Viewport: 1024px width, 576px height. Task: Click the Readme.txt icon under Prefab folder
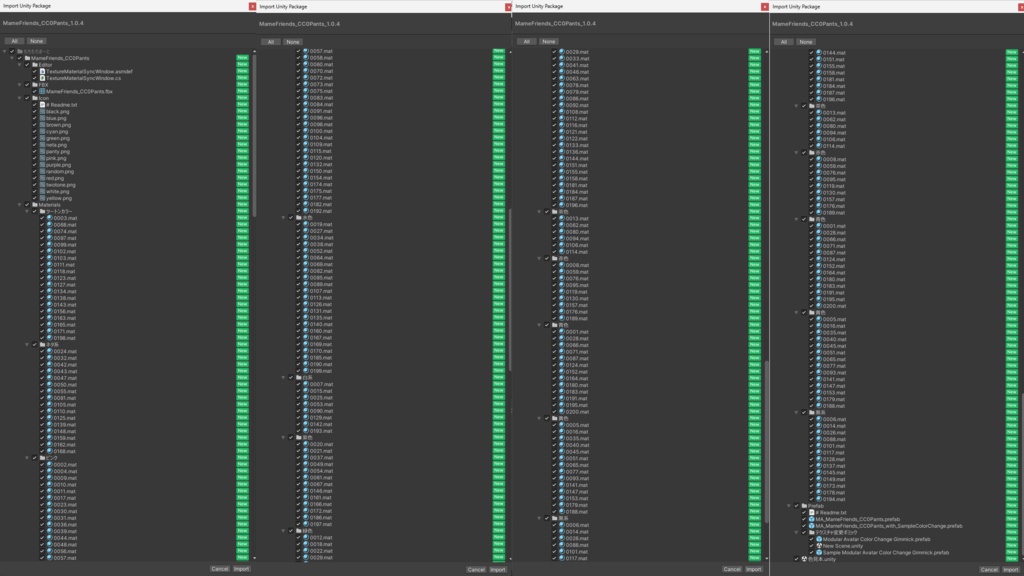click(812, 513)
